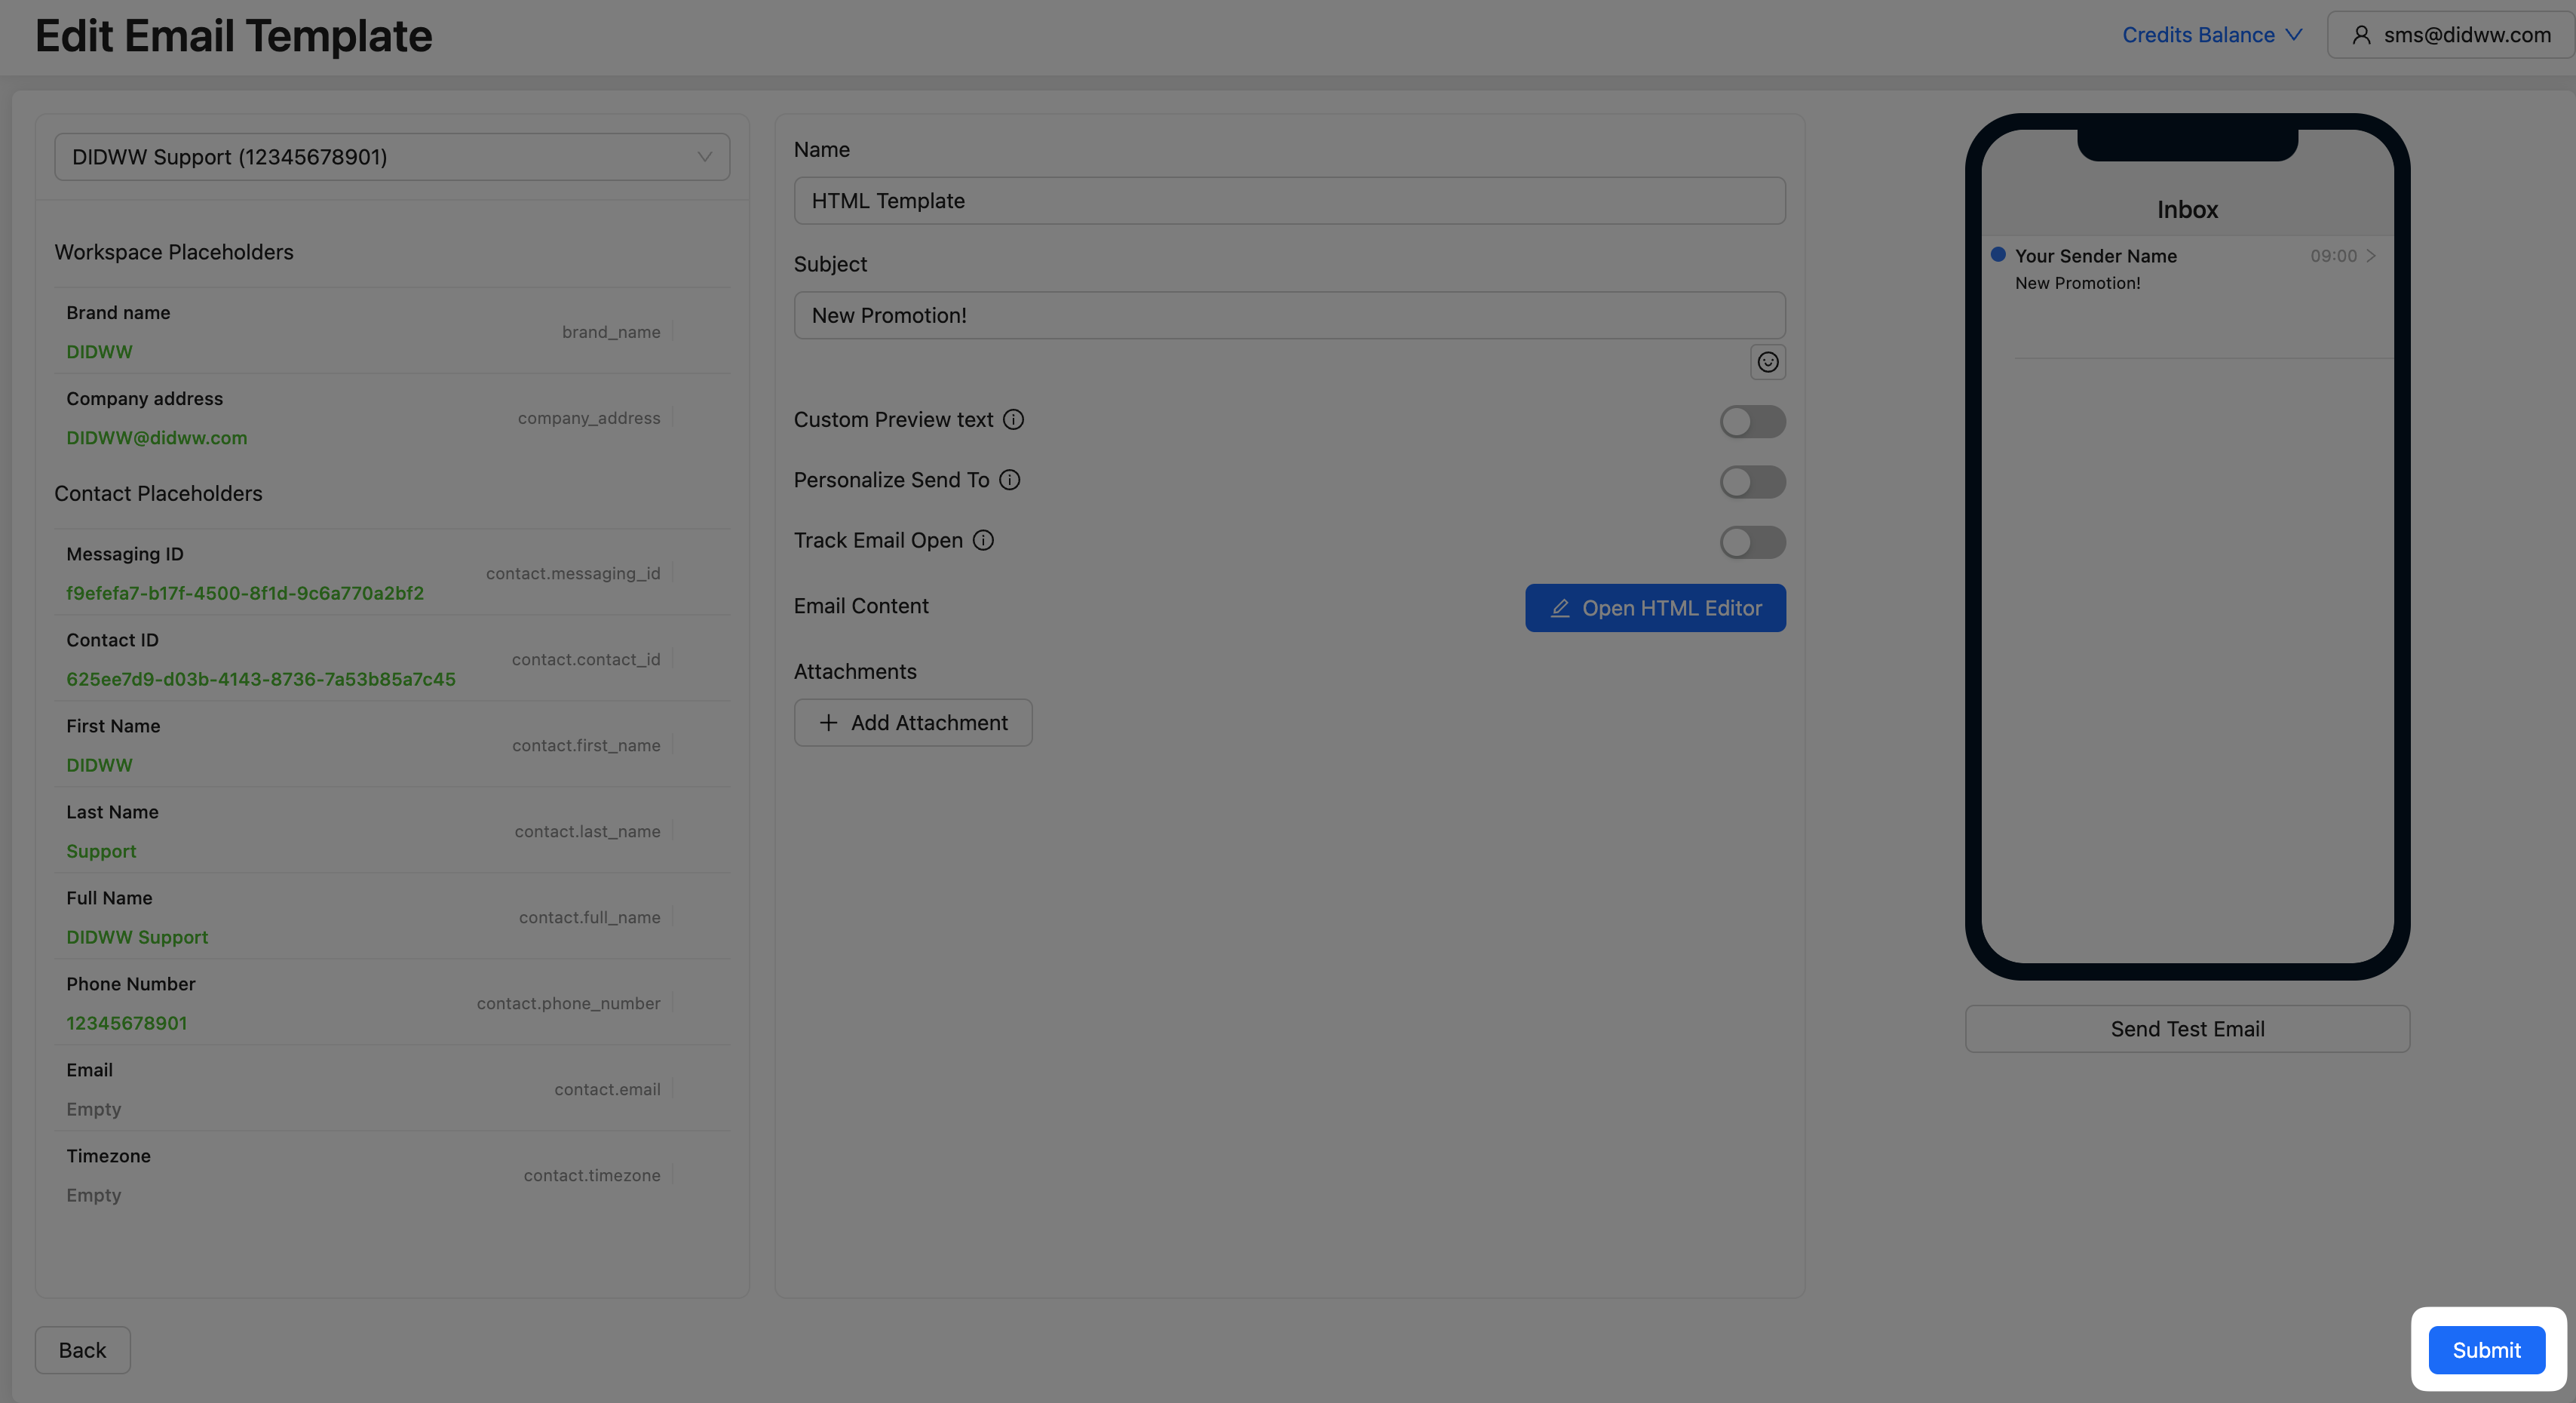Viewport: 2576px width, 1403px height.
Task: Click the Send Test Email button
Action: [x=2186, y=1029]
